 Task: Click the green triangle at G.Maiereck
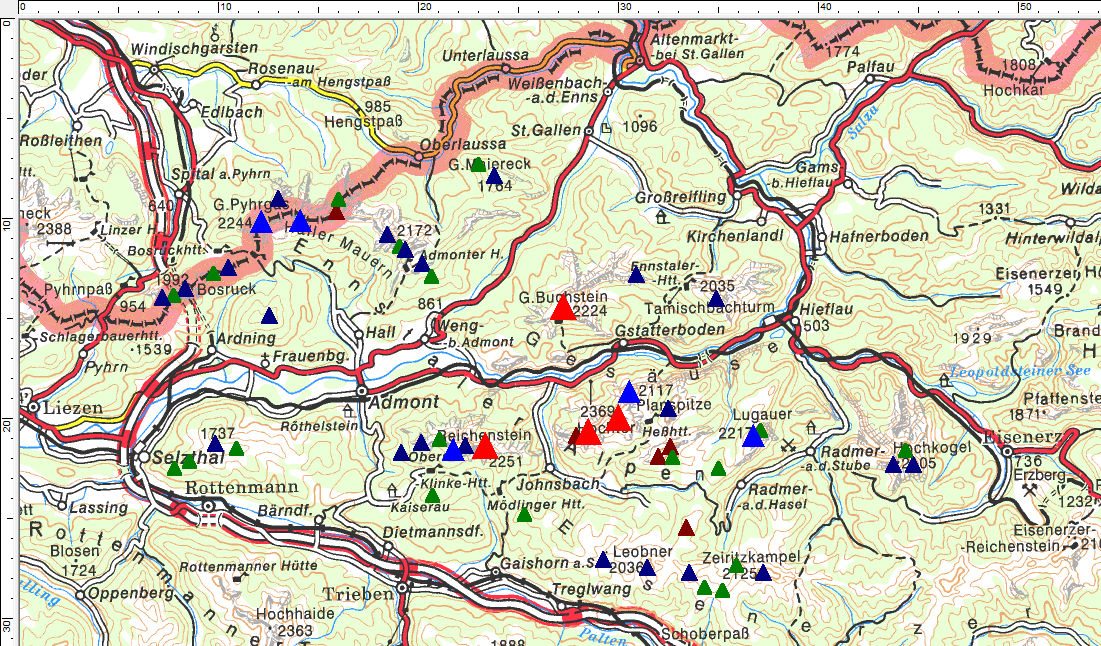coord(478,164)
